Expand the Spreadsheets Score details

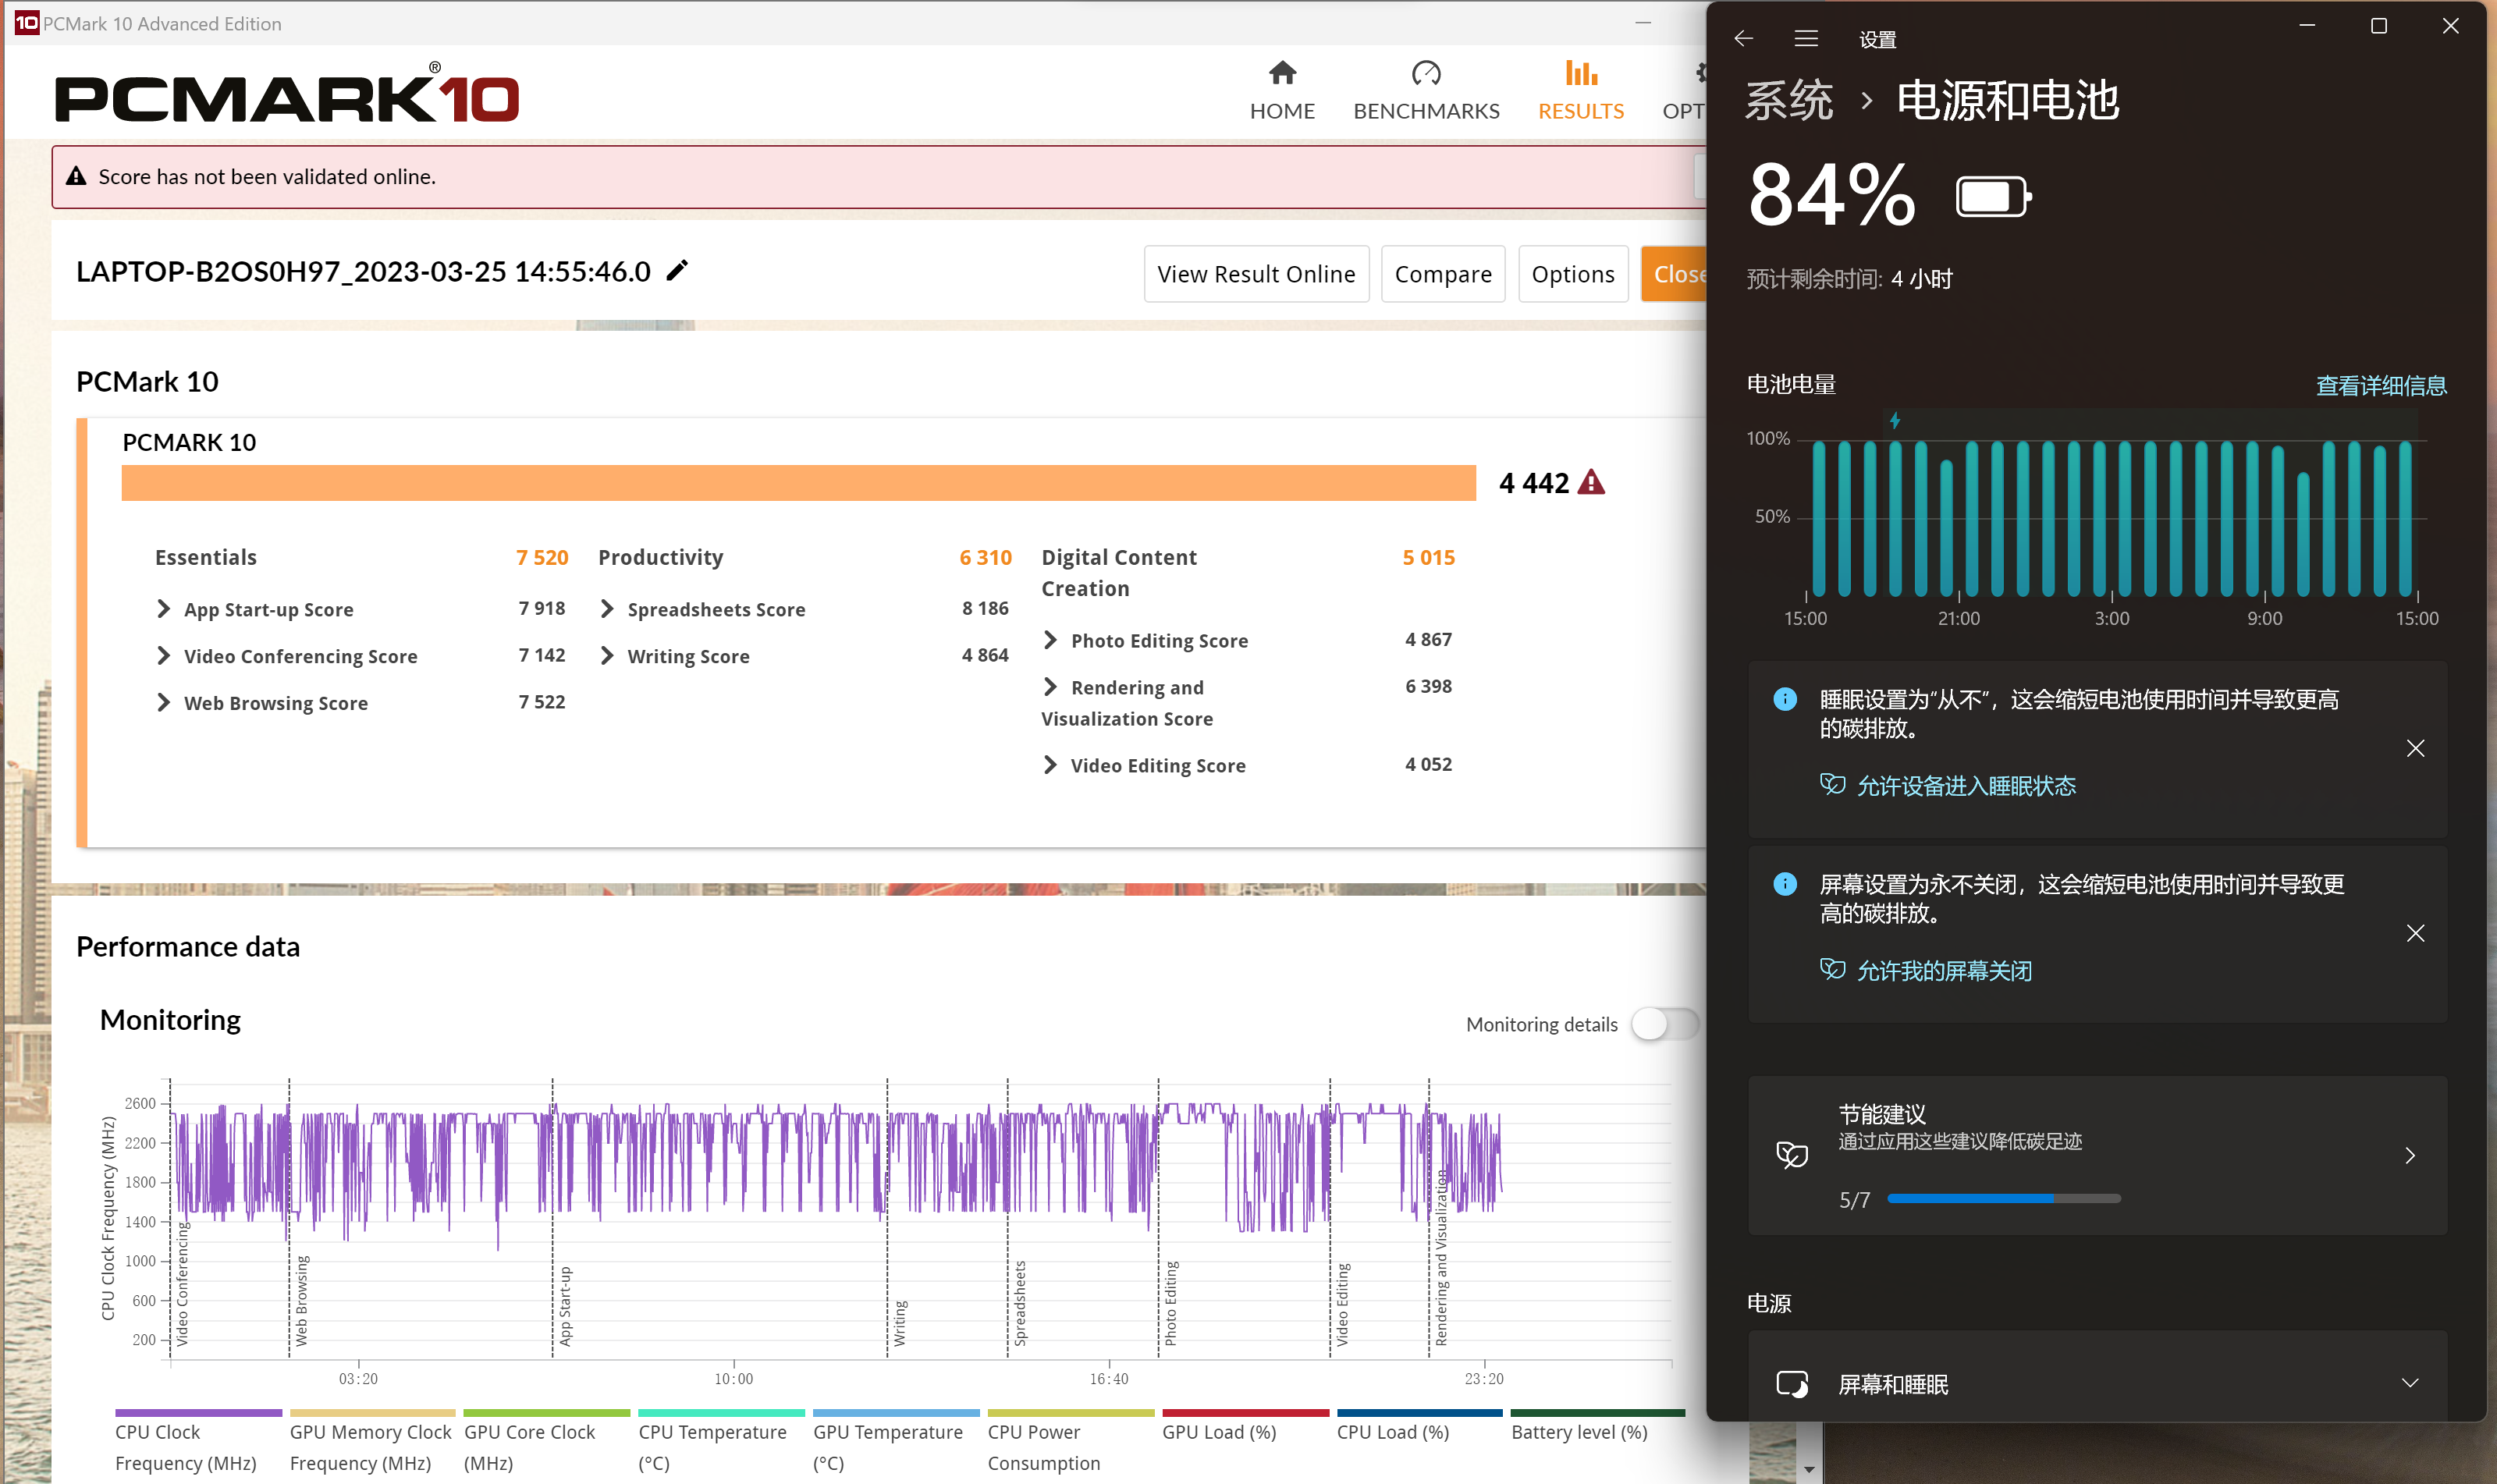tap(607, 609)
